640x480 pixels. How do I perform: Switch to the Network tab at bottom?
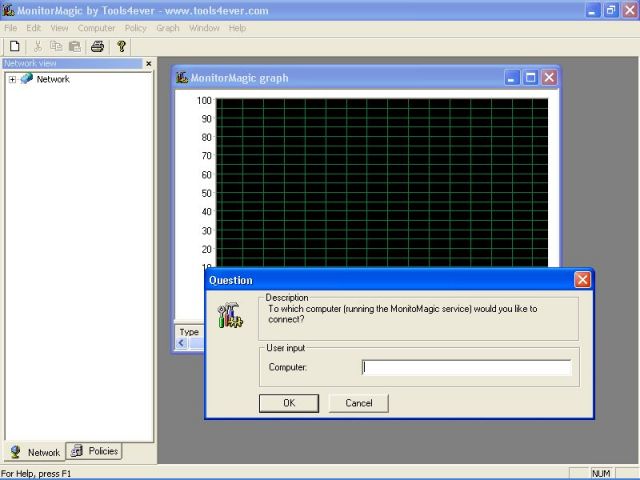[x=35, y=452]
